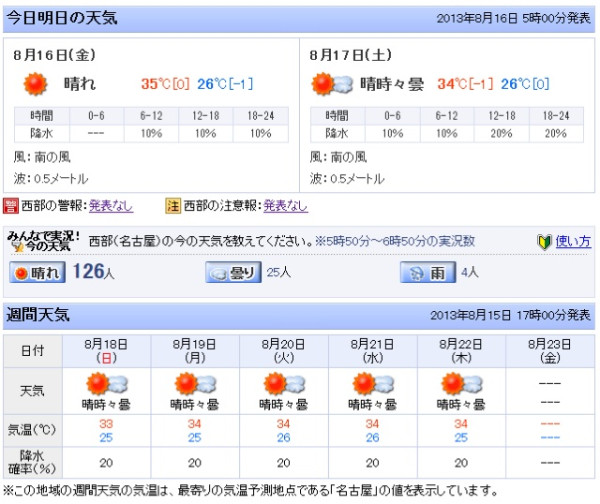The image size is (600, 504).
Task: Click the 34℃[-1] high for August 17
Action: [x=466, y=84]
